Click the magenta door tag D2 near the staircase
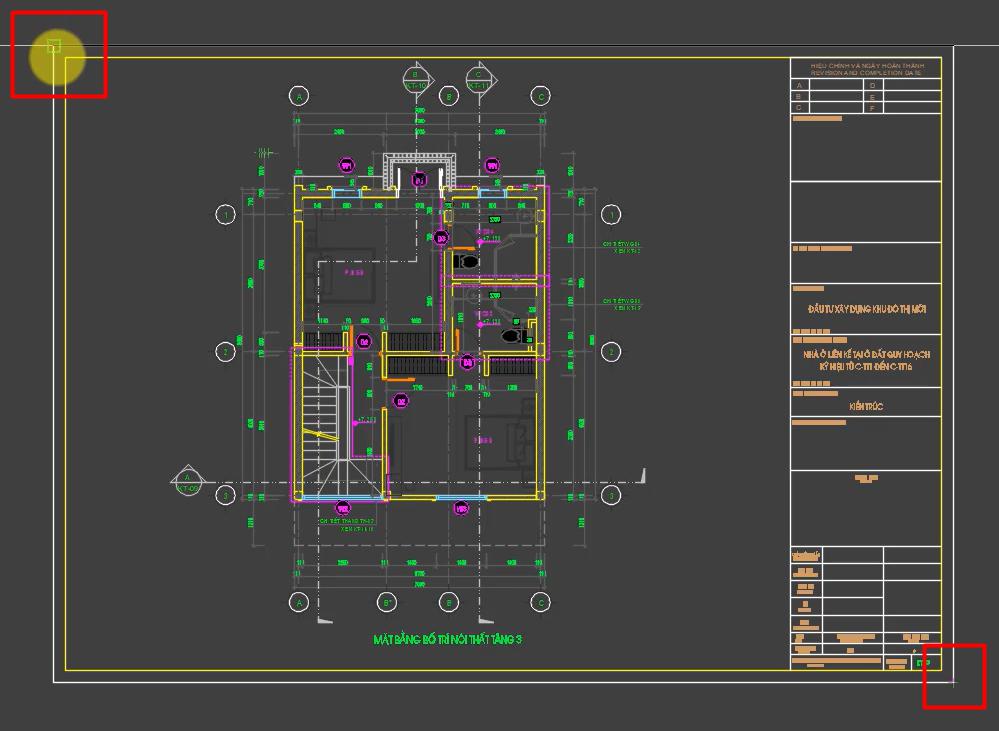The image size is (999, 731). (365, 341)
